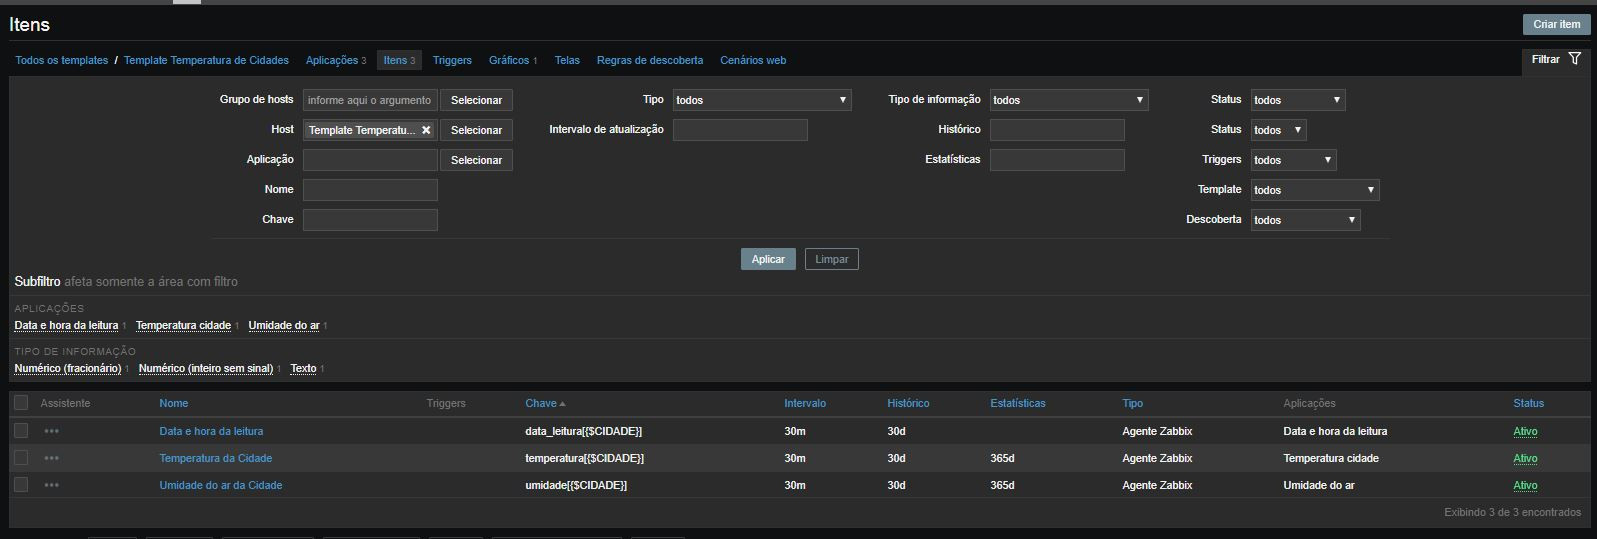
Task: Remove Template Temperatura host tag with X
Action: click(x=426, y=130)
